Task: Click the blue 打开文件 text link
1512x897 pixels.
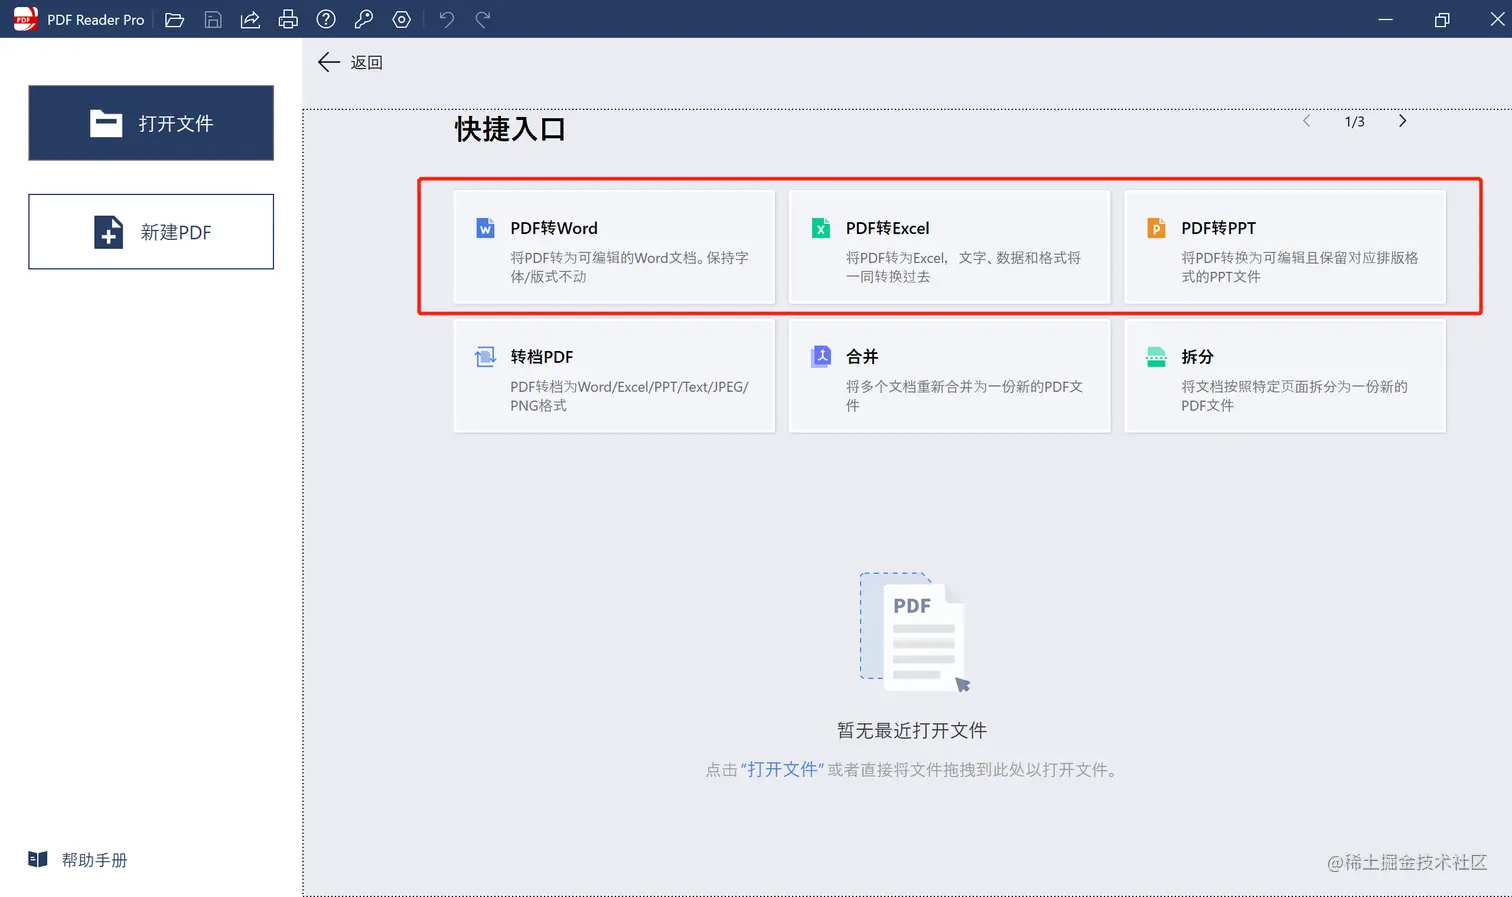Action: pyautogui.click(x=781, y=769)
